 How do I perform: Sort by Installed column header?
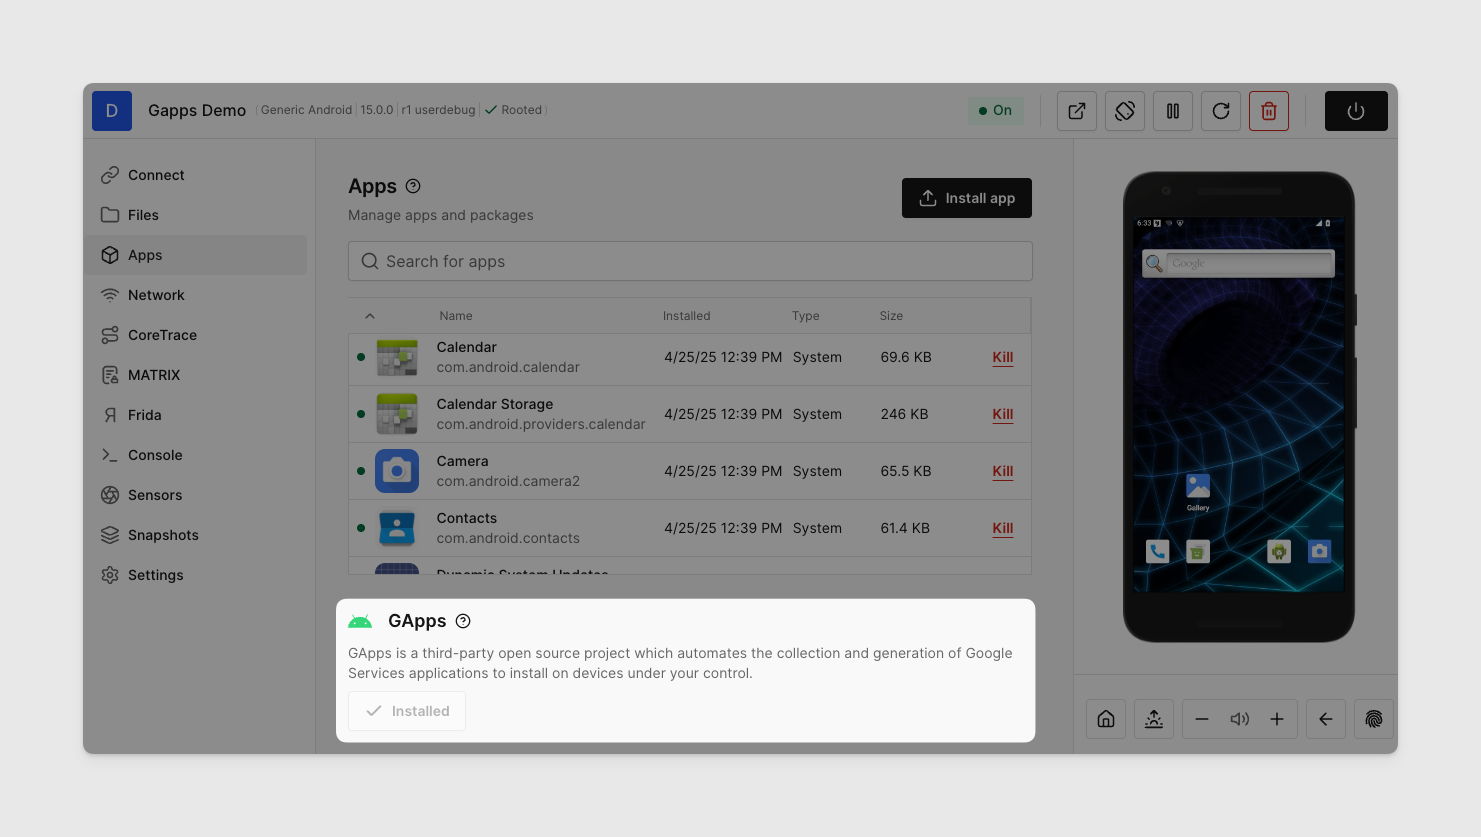687,316
